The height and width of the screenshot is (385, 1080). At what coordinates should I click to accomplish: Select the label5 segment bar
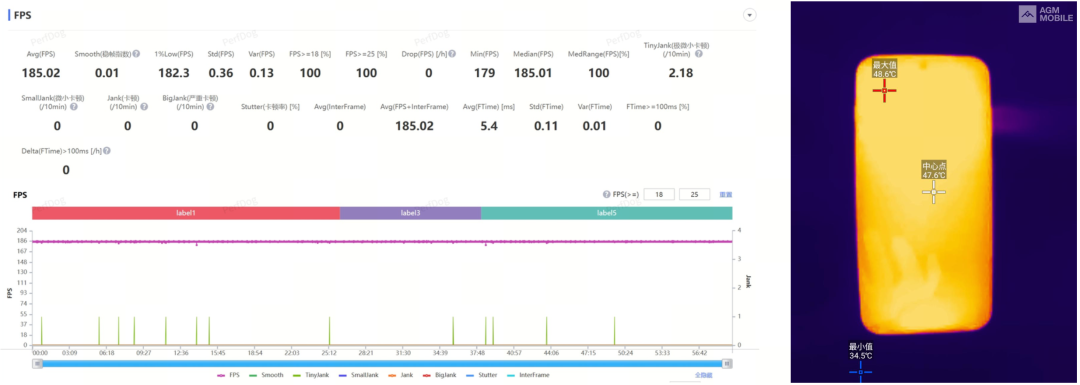(607, 214)
